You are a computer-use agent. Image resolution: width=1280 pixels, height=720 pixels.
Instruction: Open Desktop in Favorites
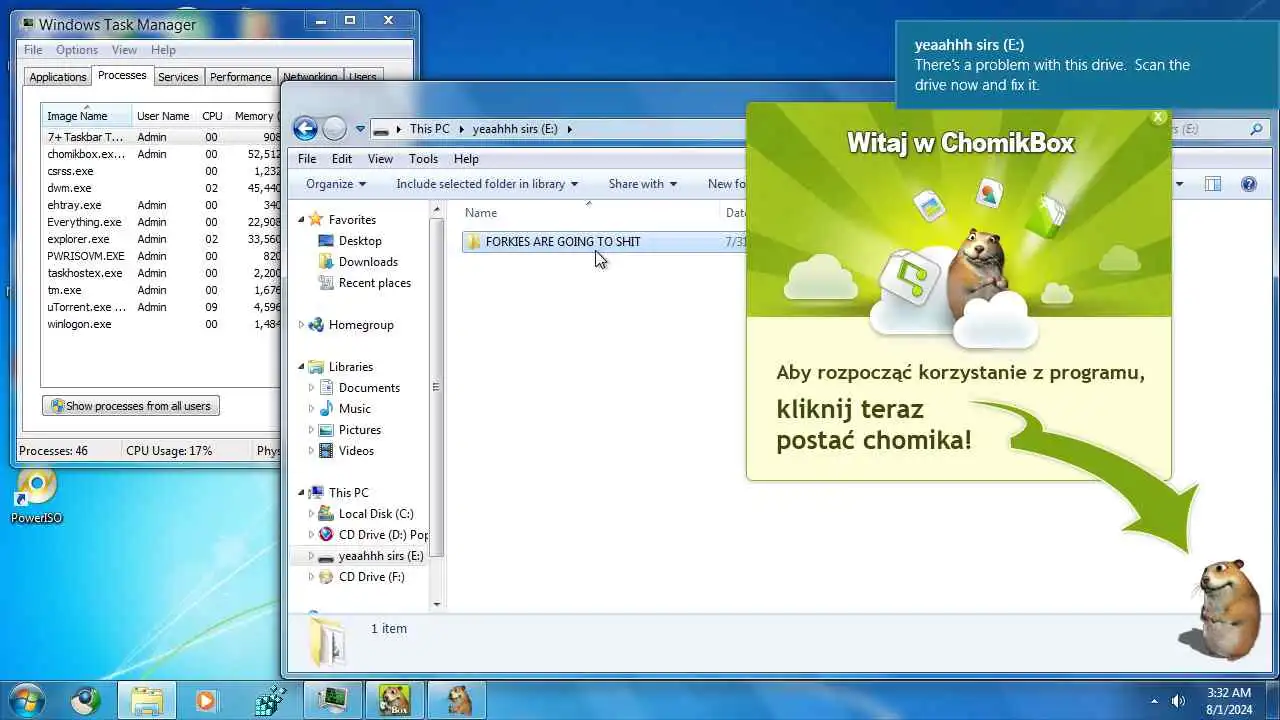[x=360, y=241]
